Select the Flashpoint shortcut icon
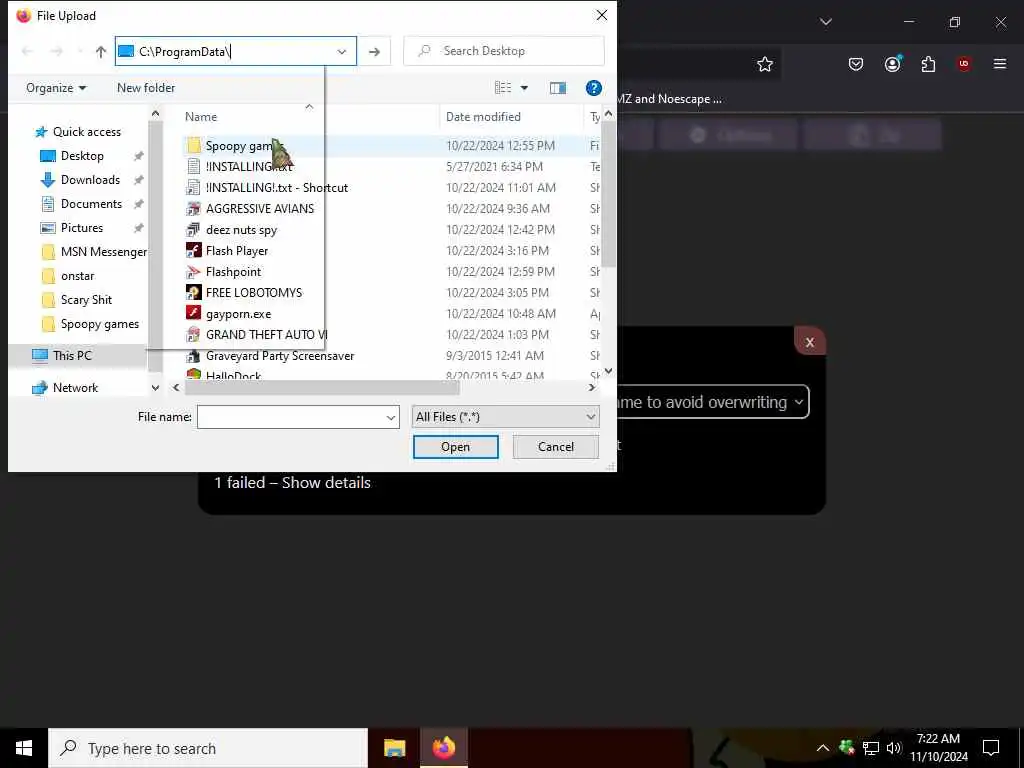The width and height of the screenshot is (1024, 768). 193,272
